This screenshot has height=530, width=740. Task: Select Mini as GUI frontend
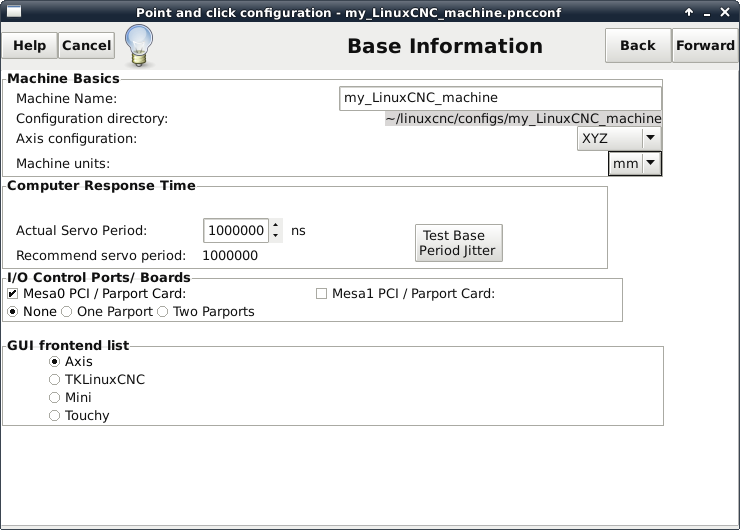(55, 397)
